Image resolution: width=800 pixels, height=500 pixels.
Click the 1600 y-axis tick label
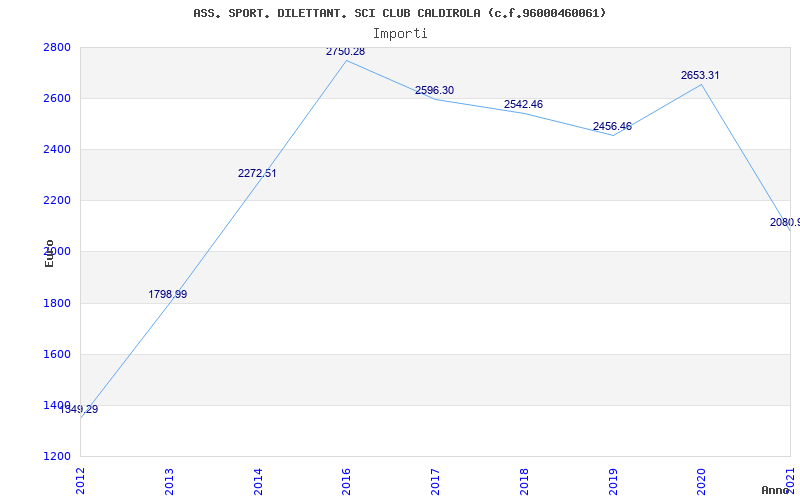pyautogui.click(x=55, y=354)
